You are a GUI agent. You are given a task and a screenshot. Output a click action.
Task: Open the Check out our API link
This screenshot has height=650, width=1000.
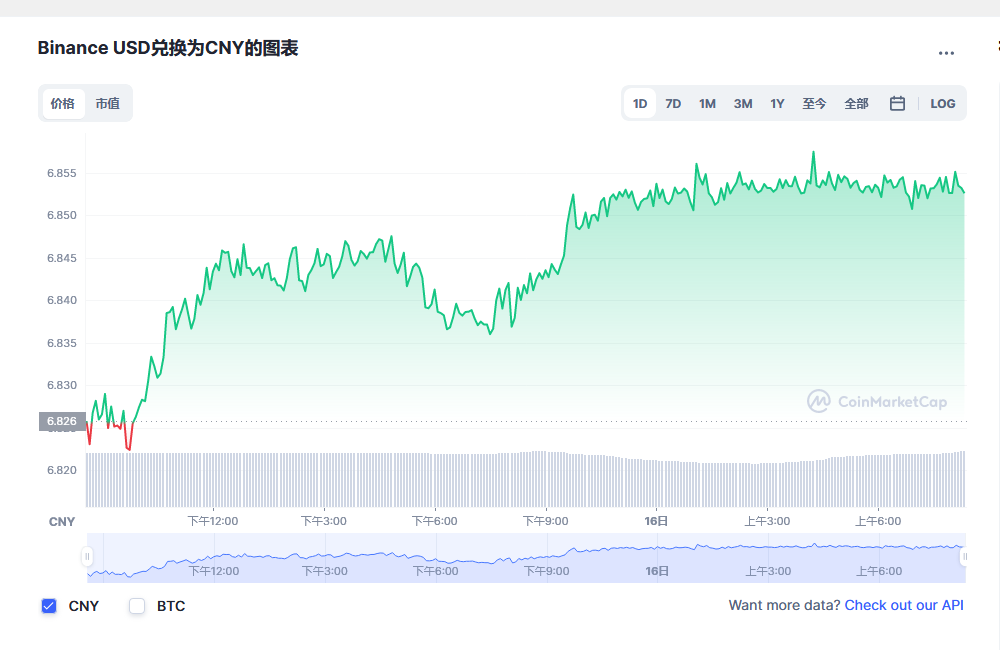(x=904, y=605)
